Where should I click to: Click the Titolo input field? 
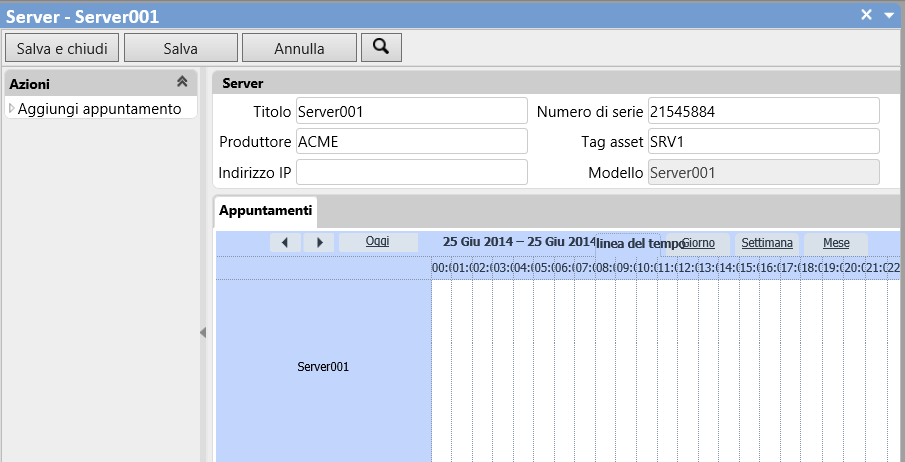411,111
